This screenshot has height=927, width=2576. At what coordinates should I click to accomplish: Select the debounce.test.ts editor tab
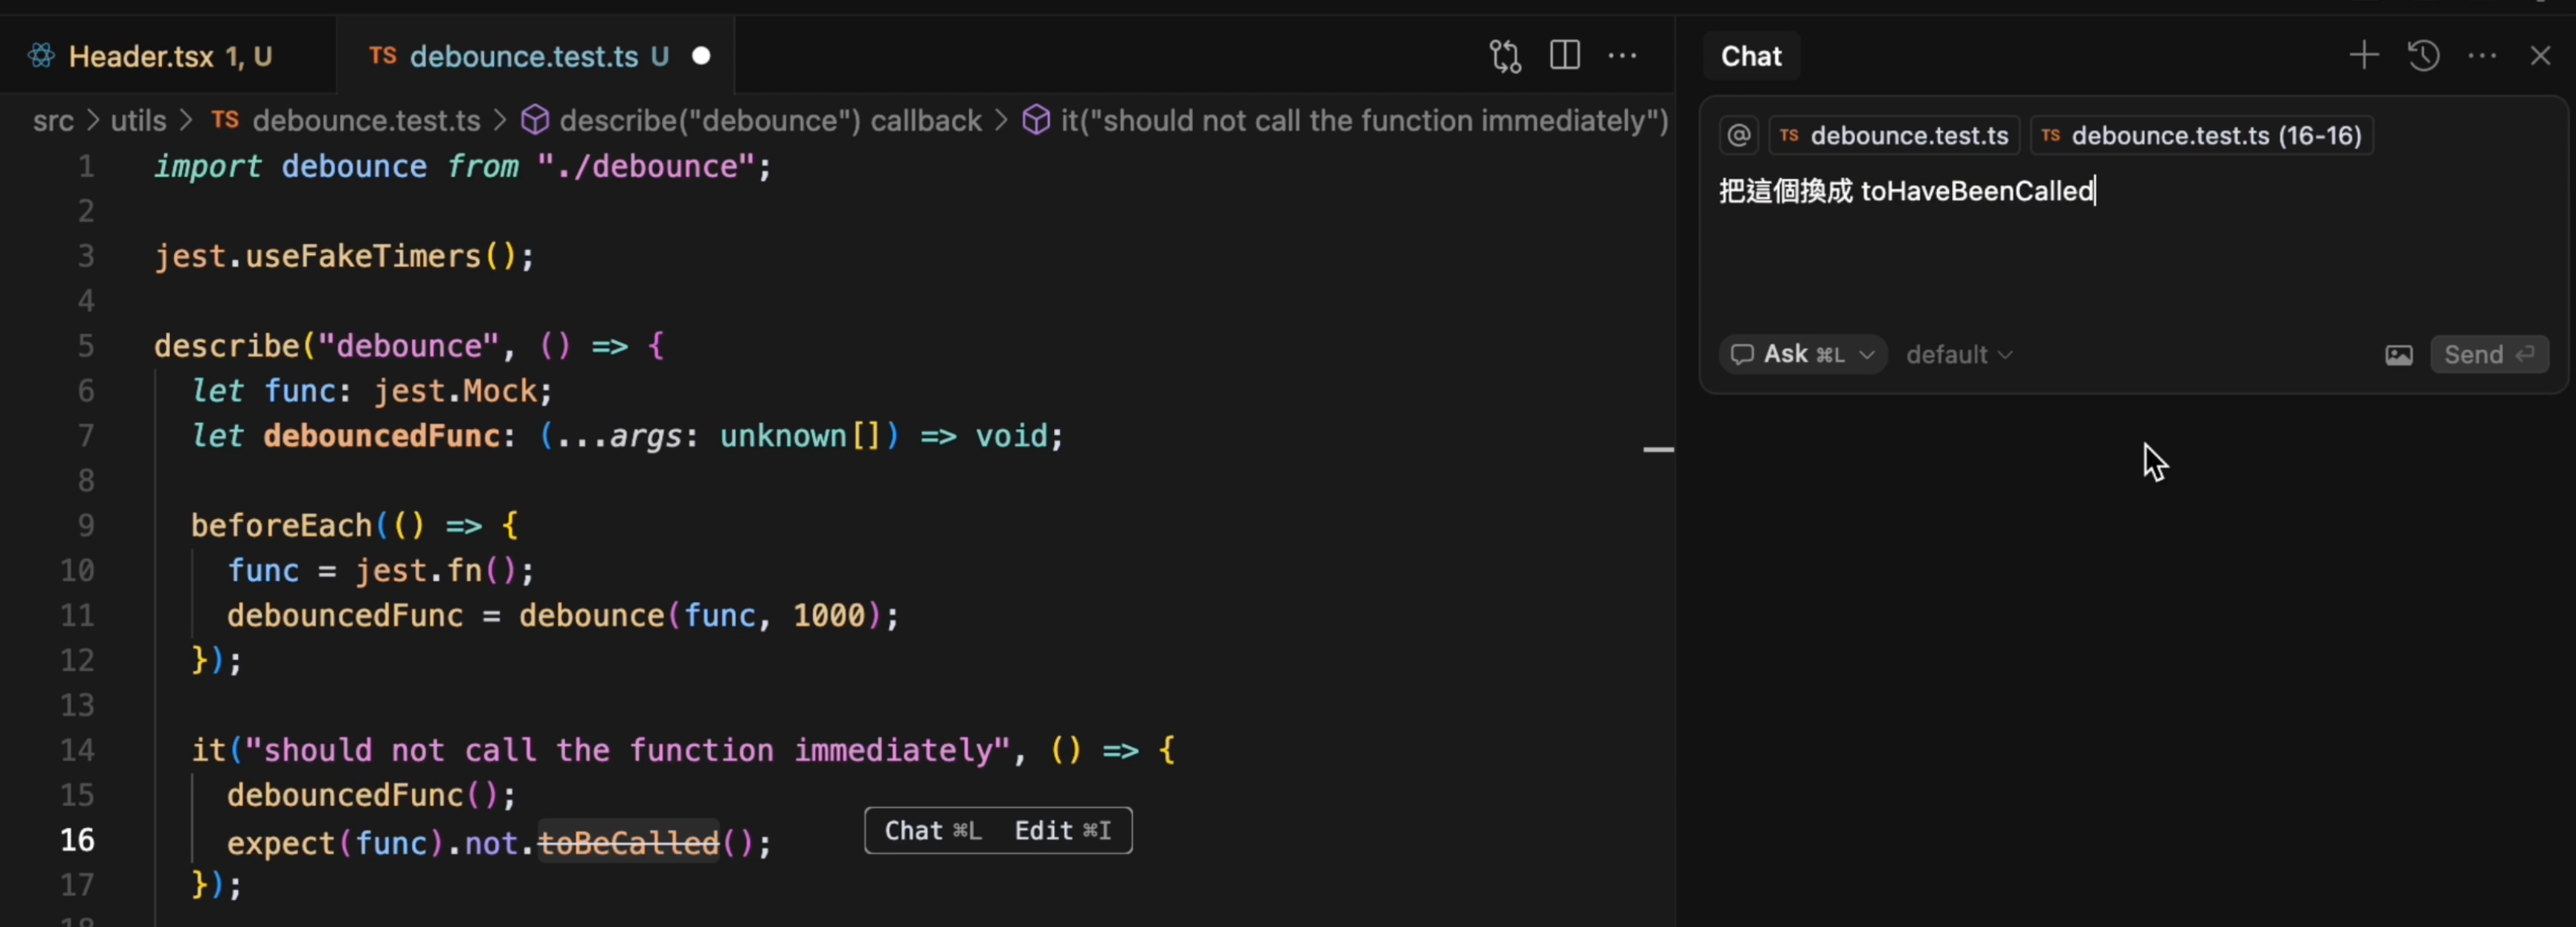click(x=523, y=57)
